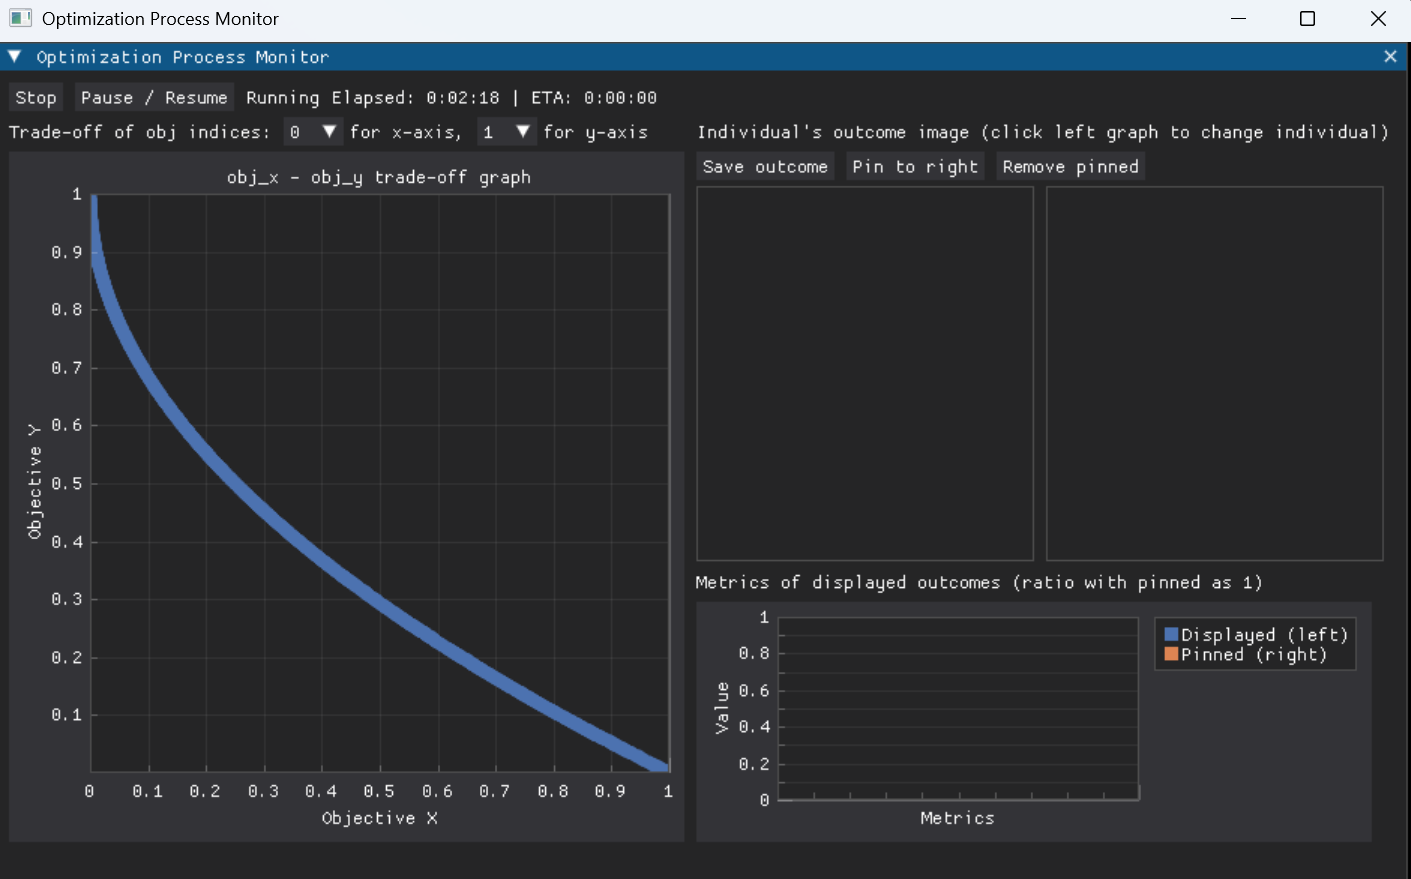The width and height of the screenshot is (1411, 879).
Task: Click the dropdown arrow icon next to obj index 0
Action: (330, 131)
